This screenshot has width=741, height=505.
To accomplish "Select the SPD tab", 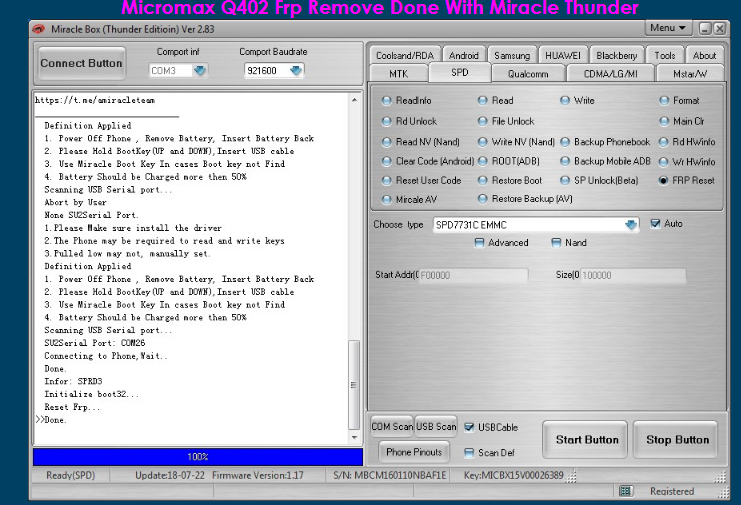I will (x=460, y=73).
